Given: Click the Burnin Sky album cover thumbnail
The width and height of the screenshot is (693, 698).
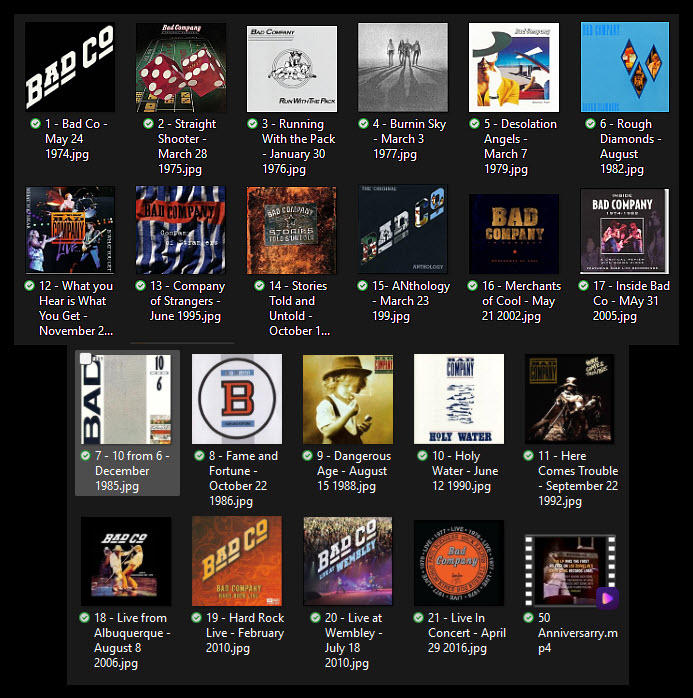Looking at the screenshot, I should [x=403, y=67].
